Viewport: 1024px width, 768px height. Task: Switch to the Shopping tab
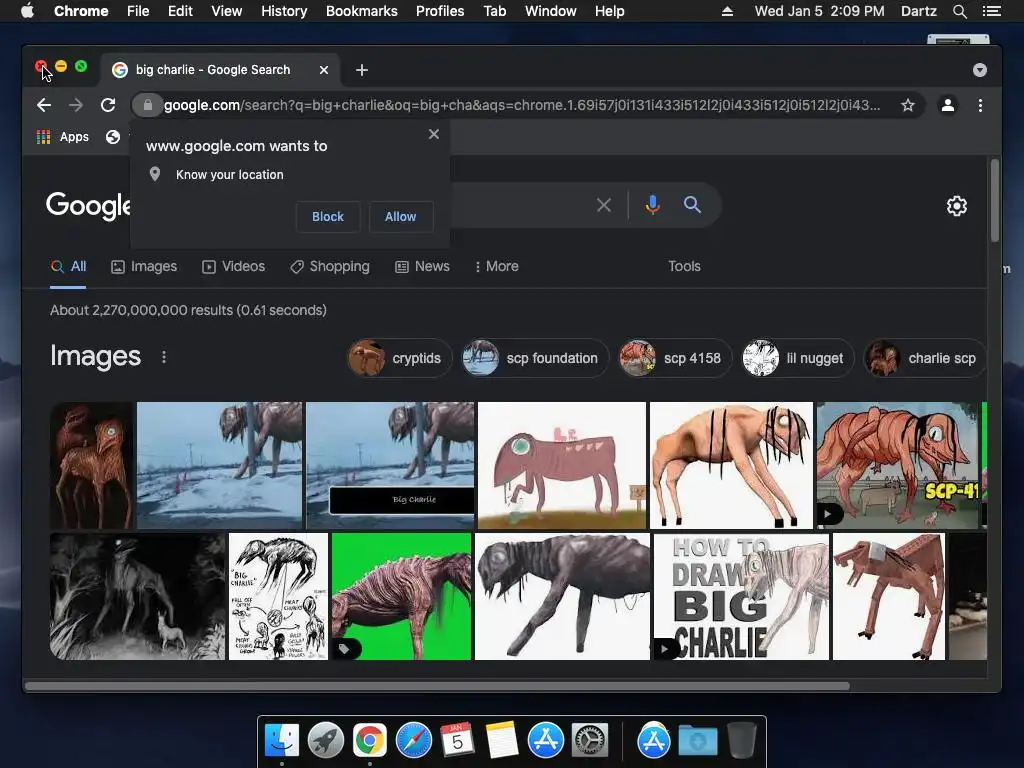coord(330,266)
